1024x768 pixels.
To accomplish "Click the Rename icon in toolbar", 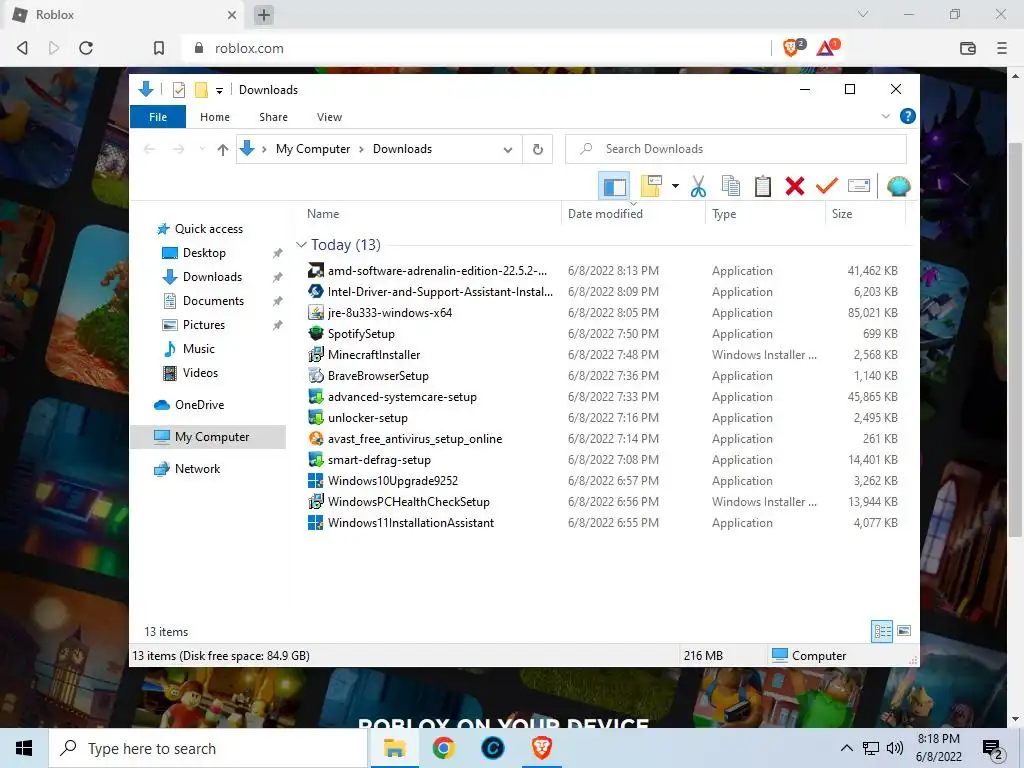I will click(x=858, y=187).
